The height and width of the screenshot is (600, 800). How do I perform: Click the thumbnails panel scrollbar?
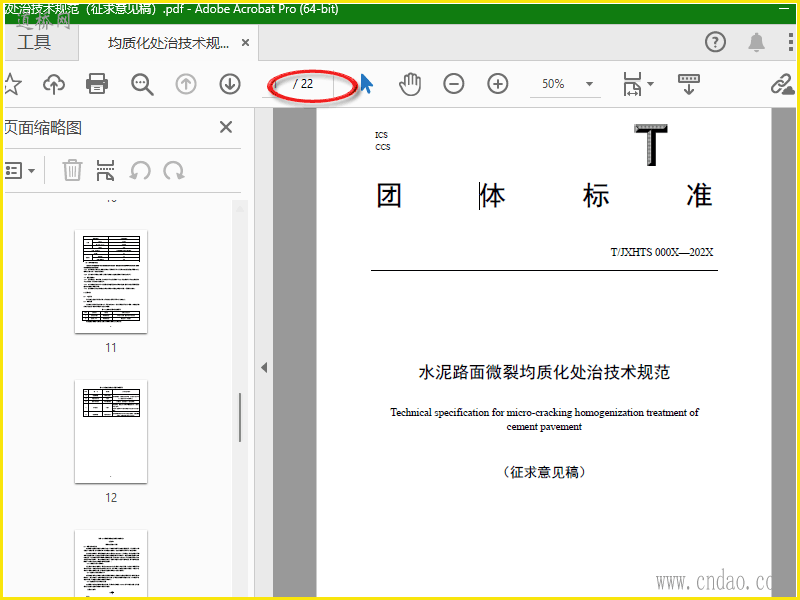(240, 417)
